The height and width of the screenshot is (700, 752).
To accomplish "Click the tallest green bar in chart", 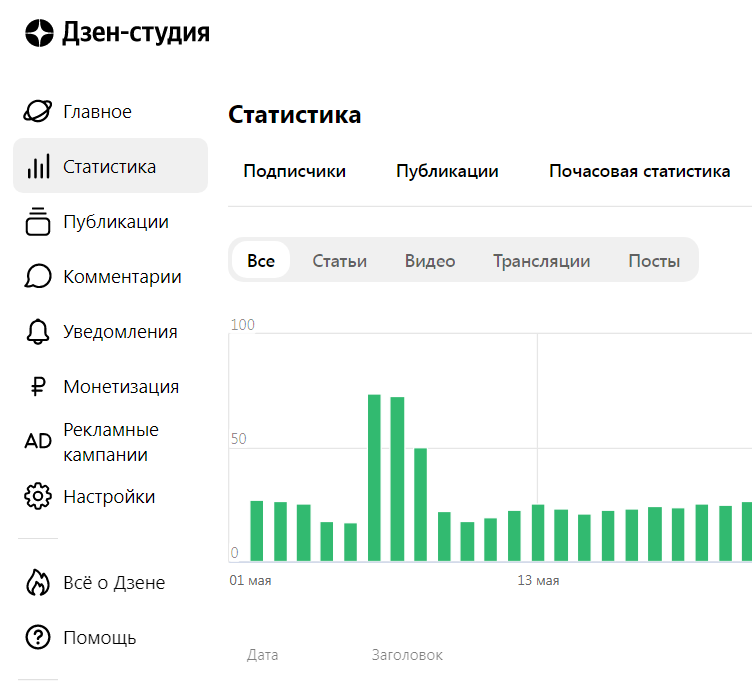I will coord(374,478).
